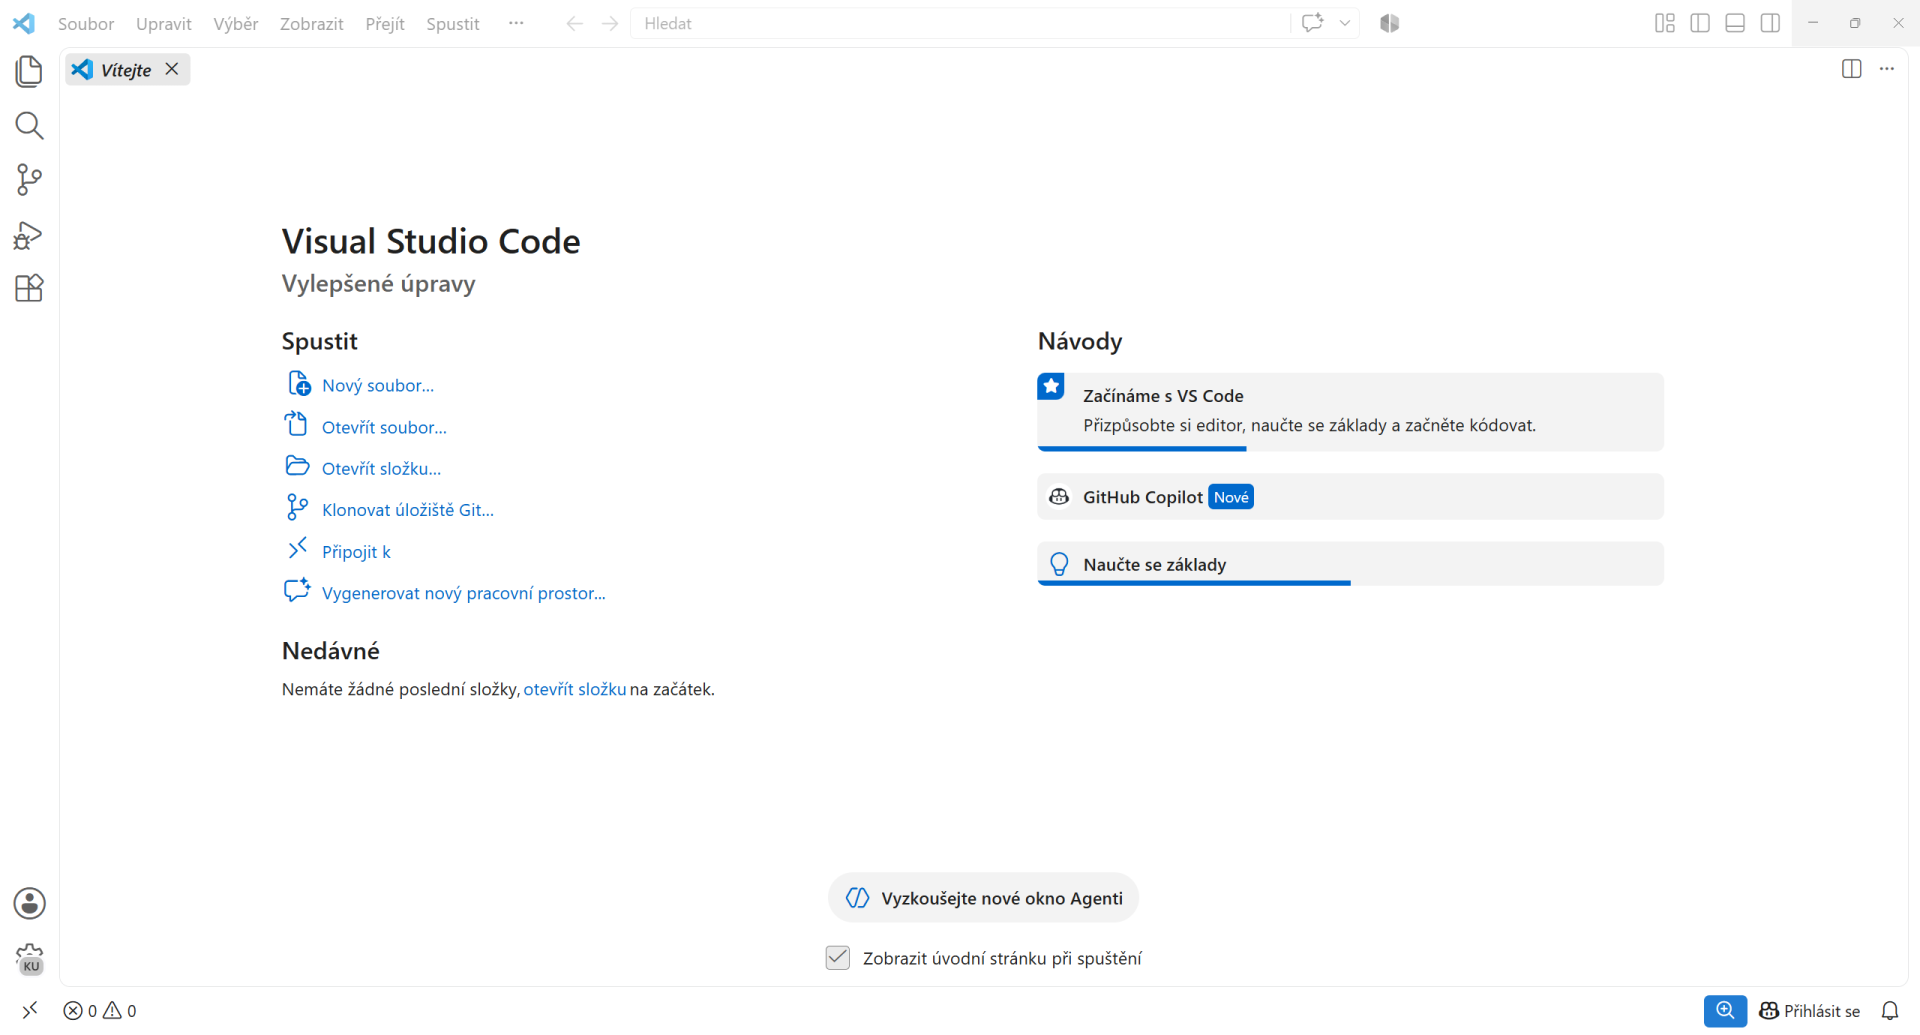Uncheck Zobrazit úvodní stránku při spuštění
This screenshot has height=1035, width=1920.
point(838,958)
